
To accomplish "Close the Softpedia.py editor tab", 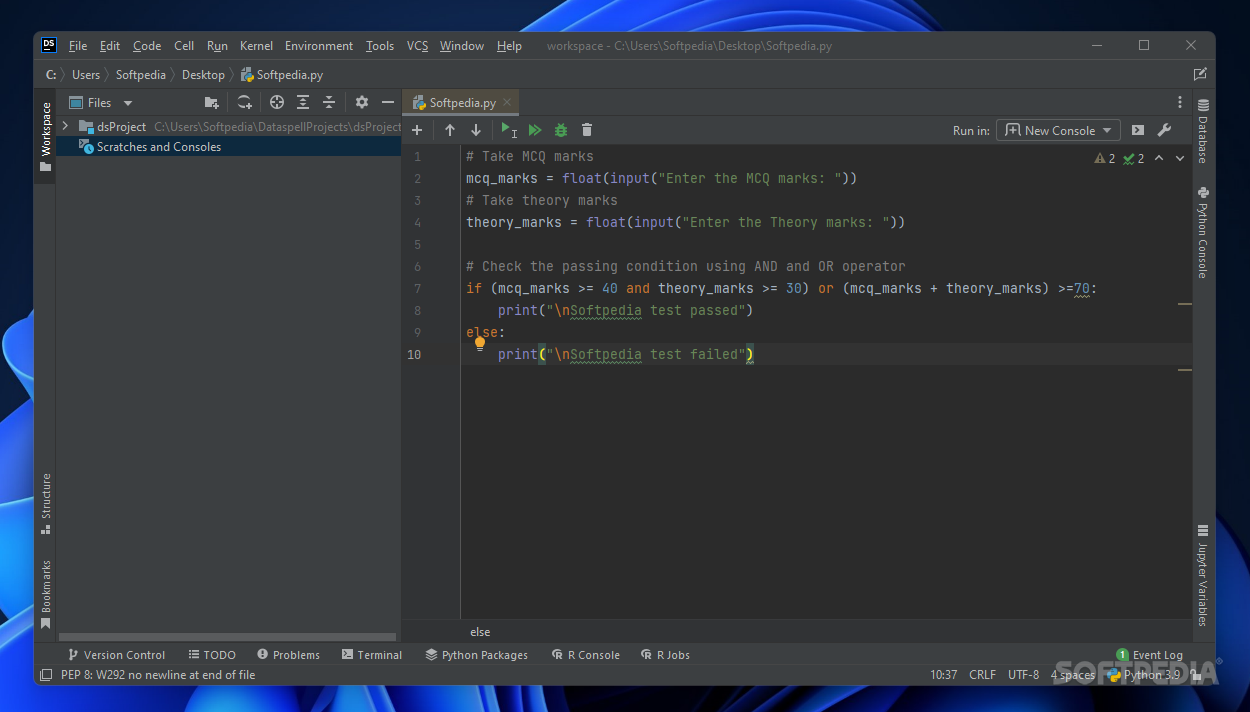I will pos(507,102).
